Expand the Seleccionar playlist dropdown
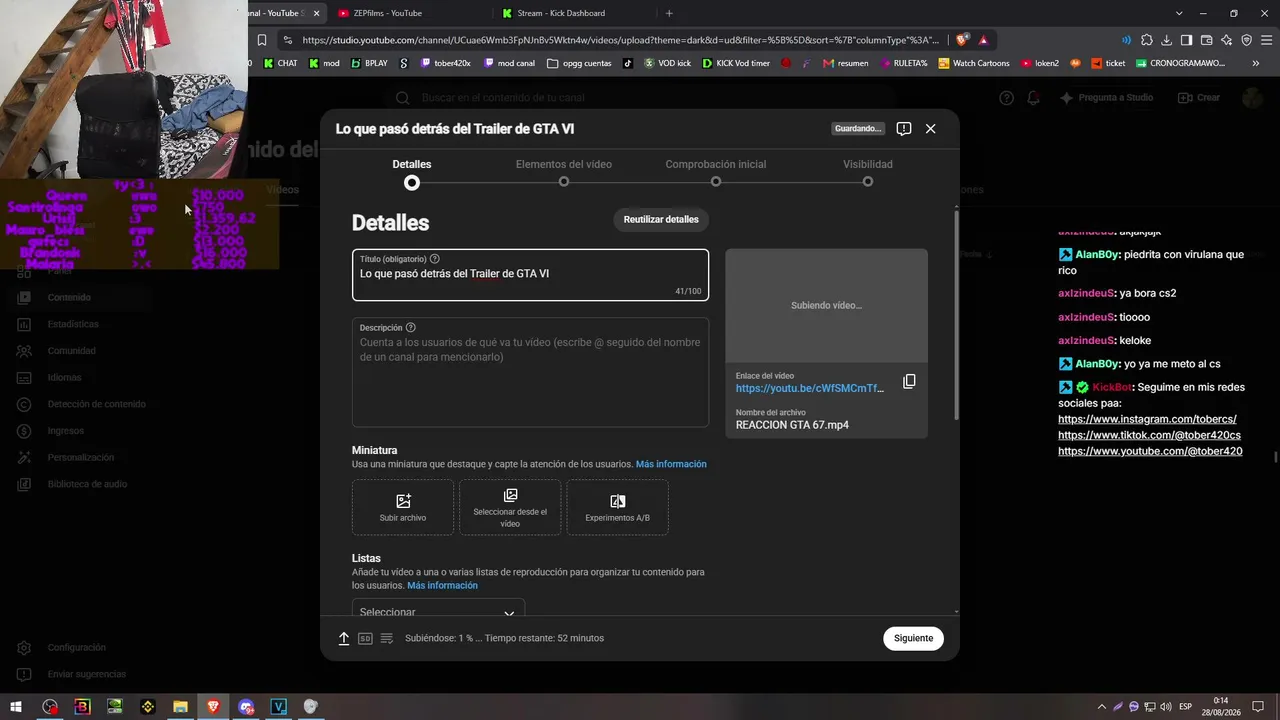This screenshot has height=720, width=1280. point(438,609)
